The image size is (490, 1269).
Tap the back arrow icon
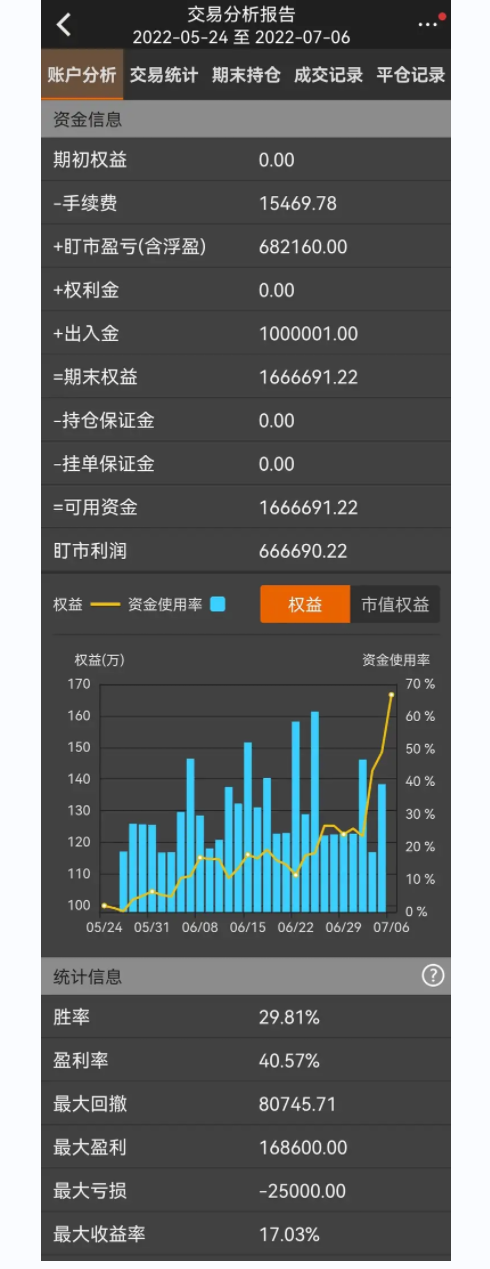[64, 25]
